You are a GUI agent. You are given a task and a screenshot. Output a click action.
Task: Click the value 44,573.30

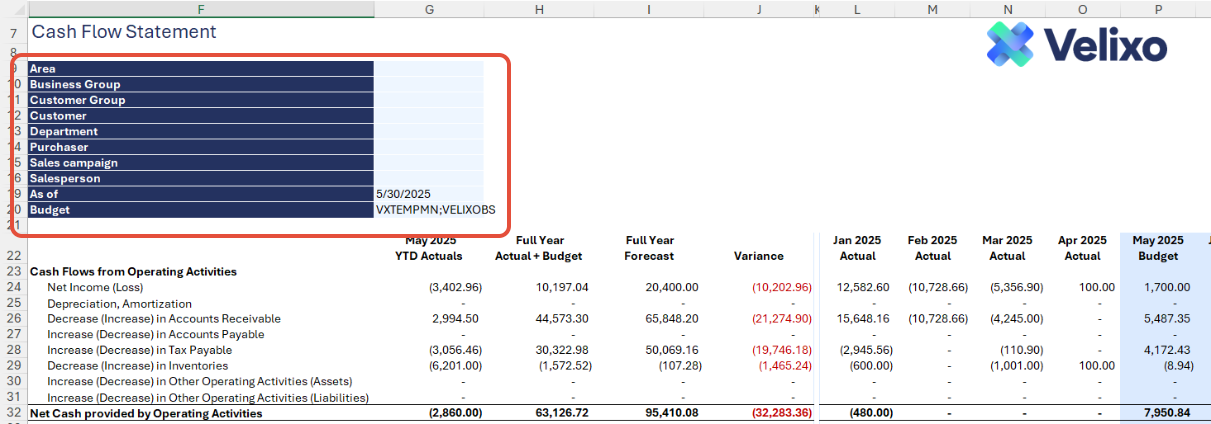(564, 319)
